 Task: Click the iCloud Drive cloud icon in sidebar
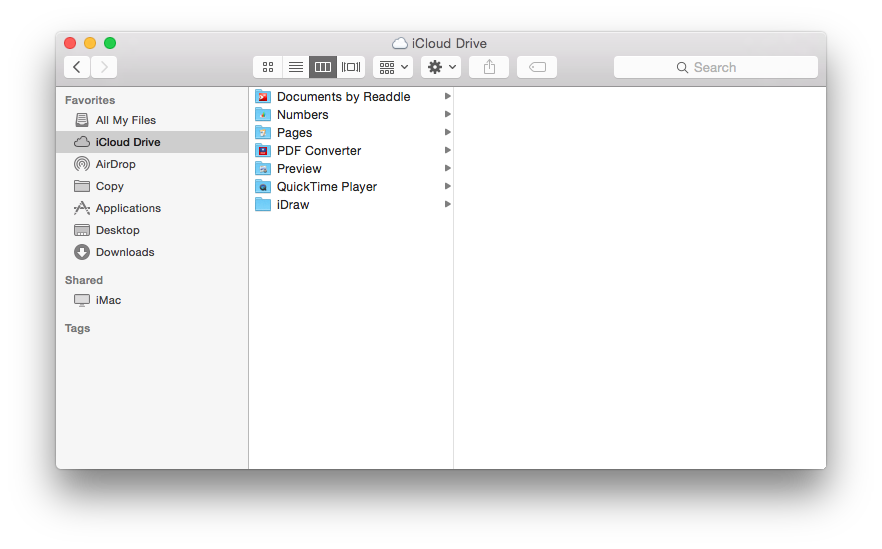82,142
